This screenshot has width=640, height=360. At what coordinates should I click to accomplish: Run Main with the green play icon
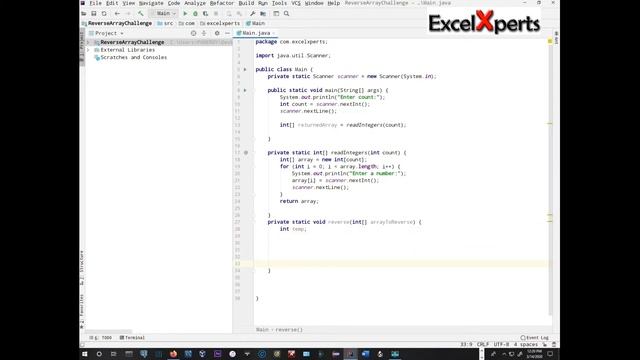185,13
